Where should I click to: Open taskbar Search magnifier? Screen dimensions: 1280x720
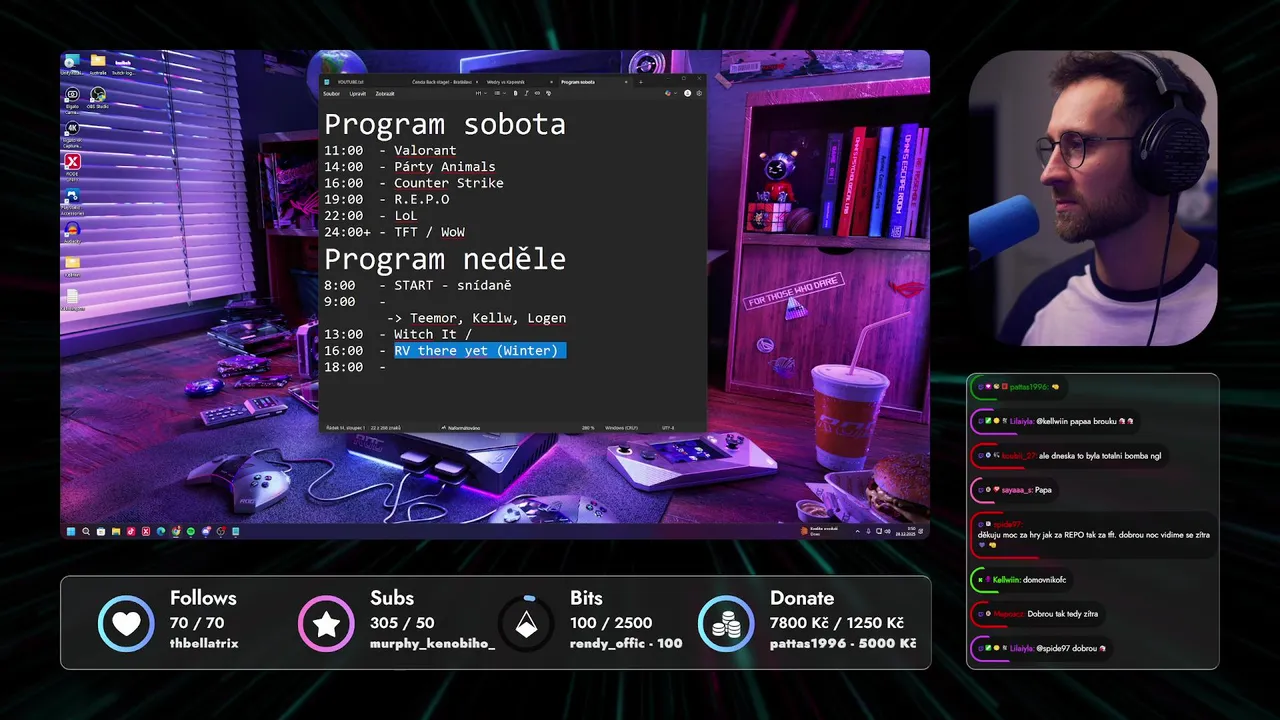(x=86, y=532)
